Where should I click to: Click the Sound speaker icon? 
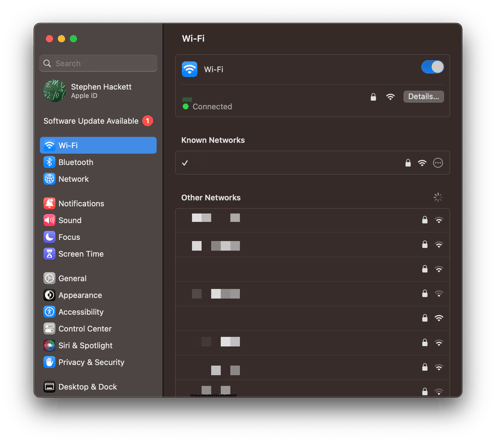click(x=49, y=220)
